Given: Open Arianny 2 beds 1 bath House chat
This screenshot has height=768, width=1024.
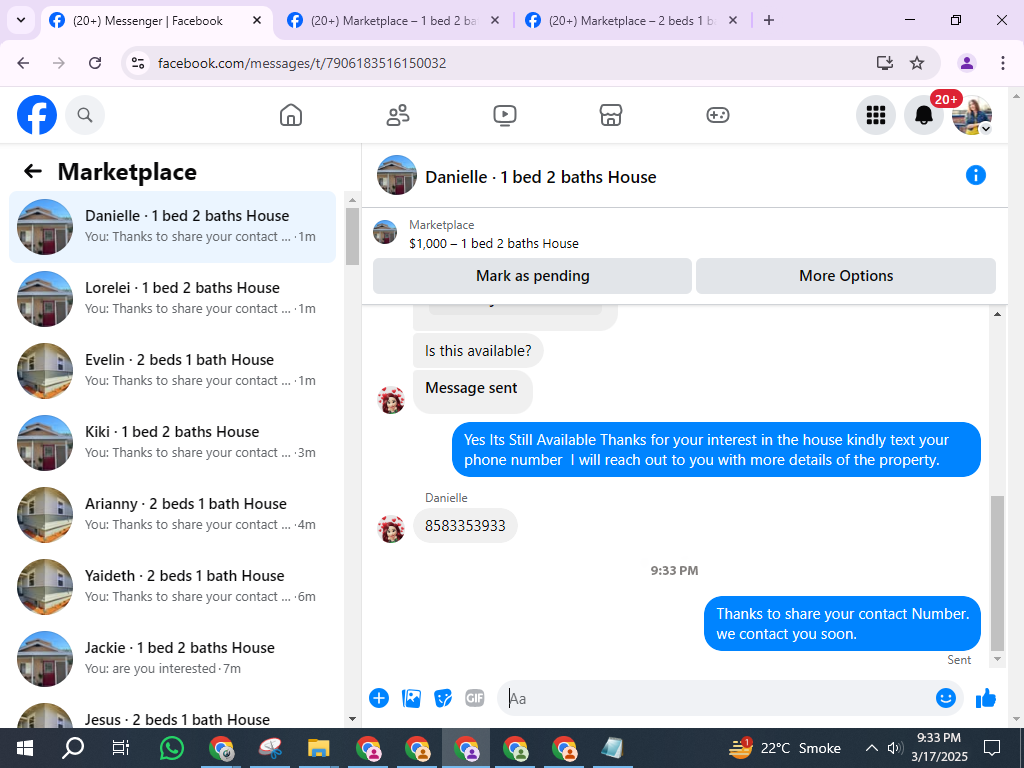Looking at the screenshot, I should (x=172, y=514).
